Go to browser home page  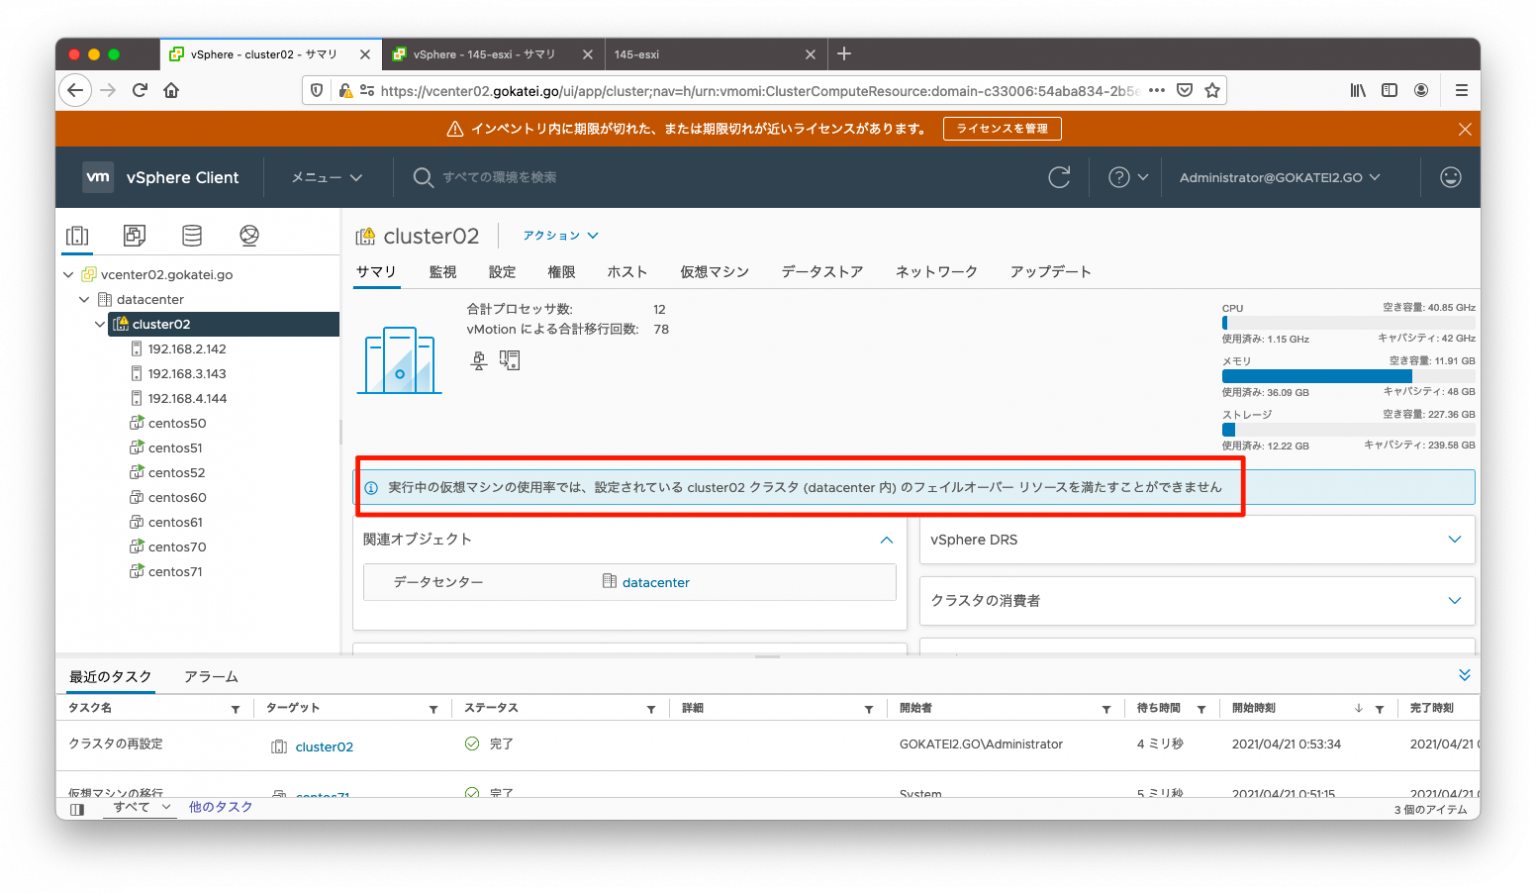pos(171,90)
